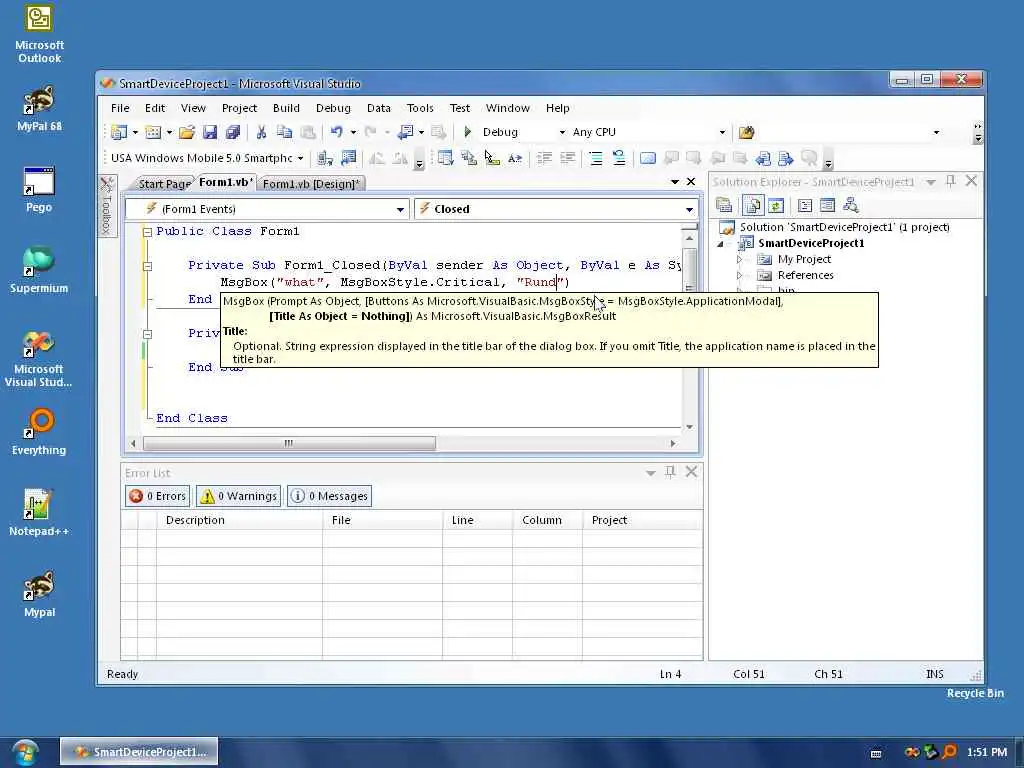Click the Navigate Backward toolbar icon

tap(406, 132)
